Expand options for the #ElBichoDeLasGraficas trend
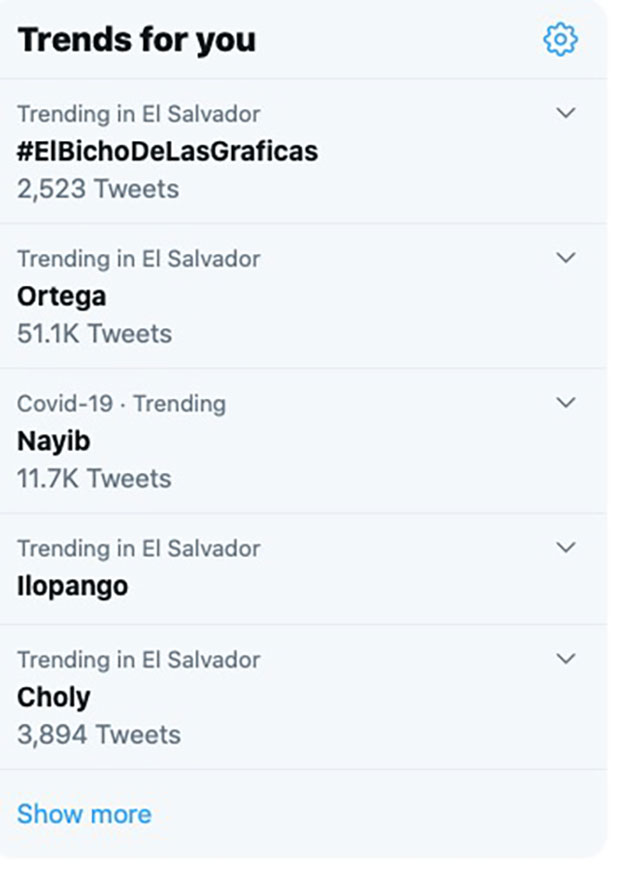The image size is (627, 878). (566, 113)
